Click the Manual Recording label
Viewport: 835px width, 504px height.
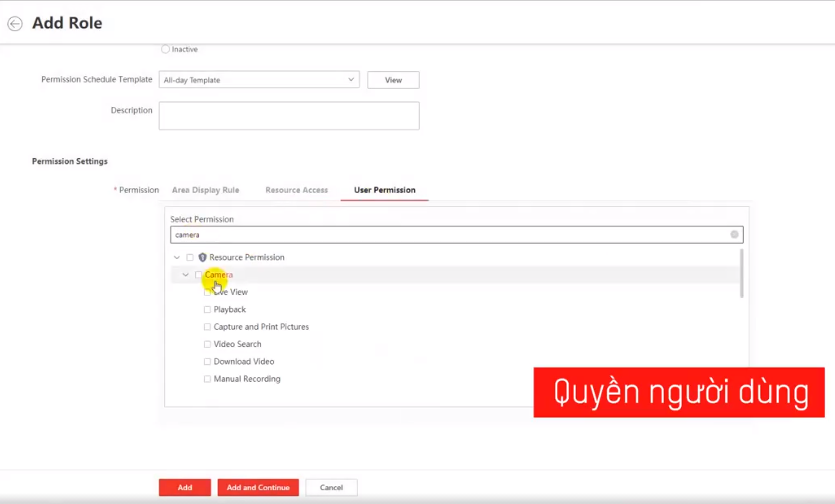click(x=247, y=379)
